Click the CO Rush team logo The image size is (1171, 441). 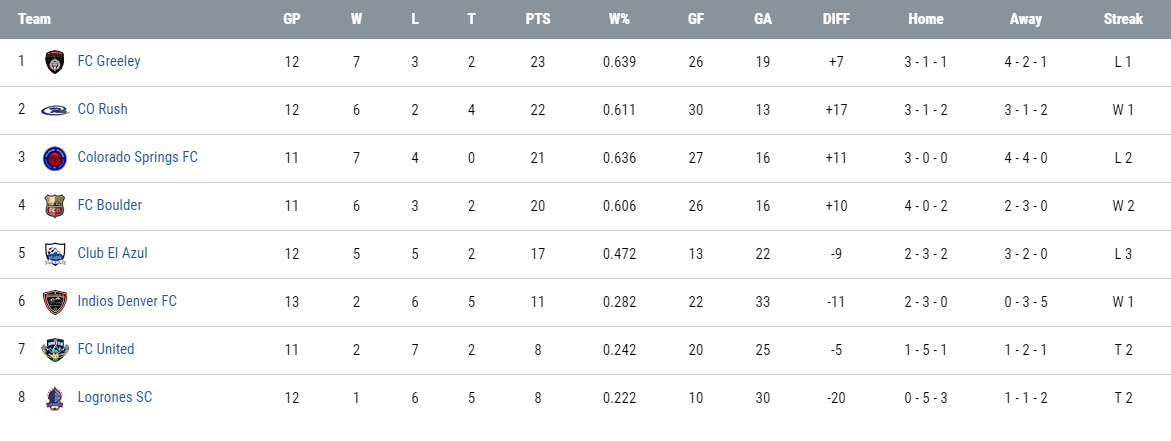tap(55, 110)
